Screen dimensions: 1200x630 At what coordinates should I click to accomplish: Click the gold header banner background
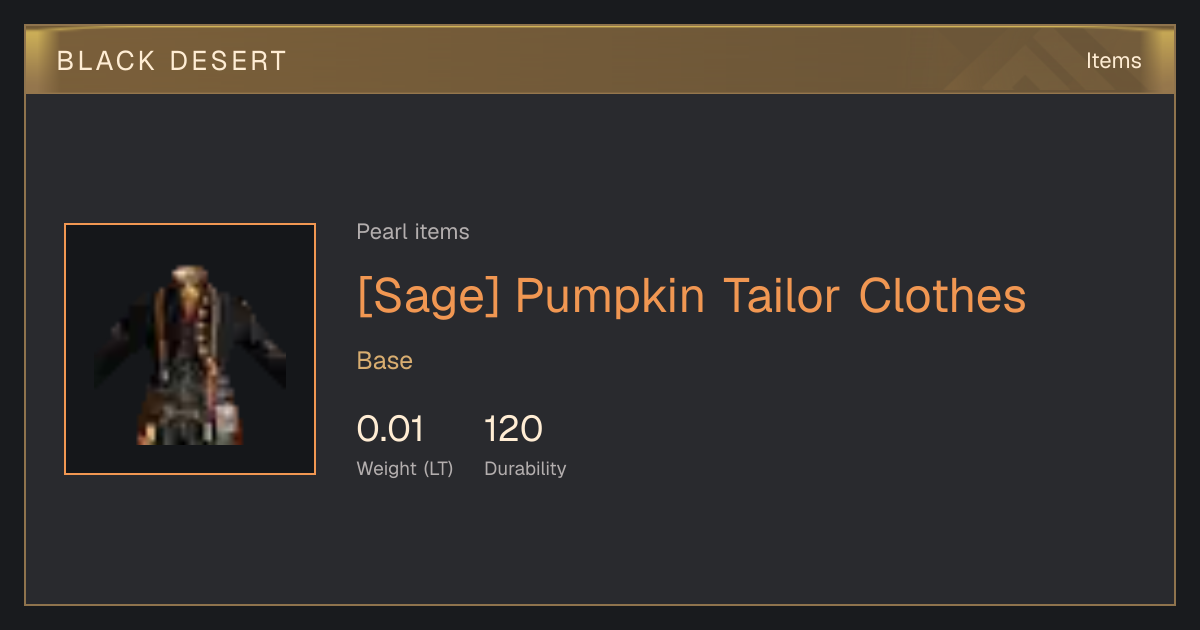click(600, 60)
